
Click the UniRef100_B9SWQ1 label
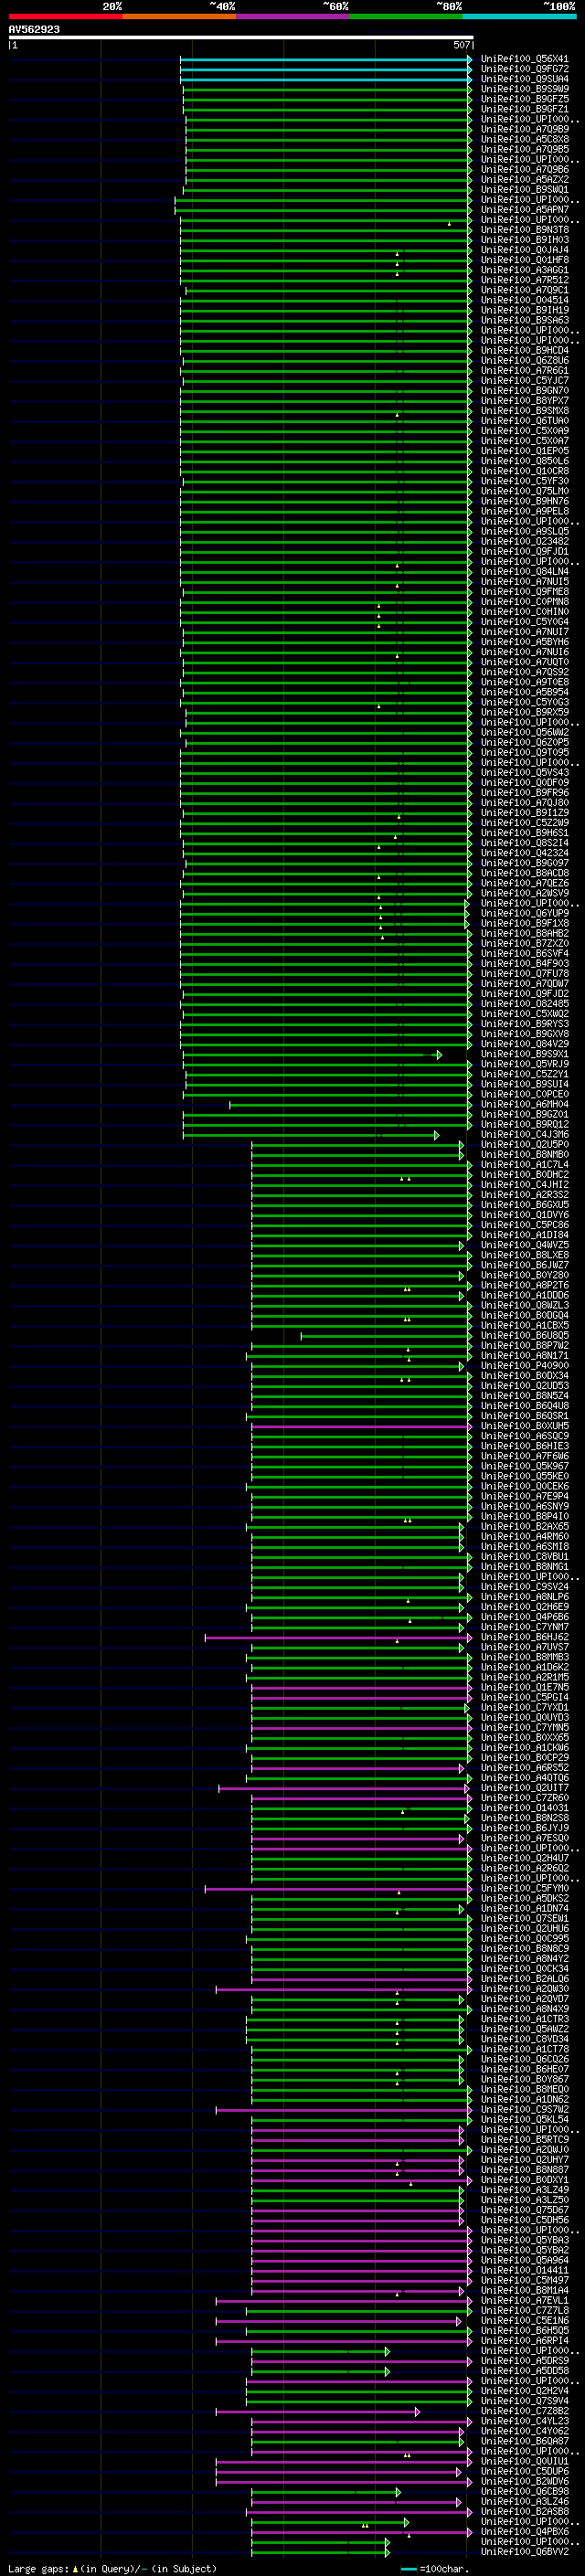click(x=525, y=190)
